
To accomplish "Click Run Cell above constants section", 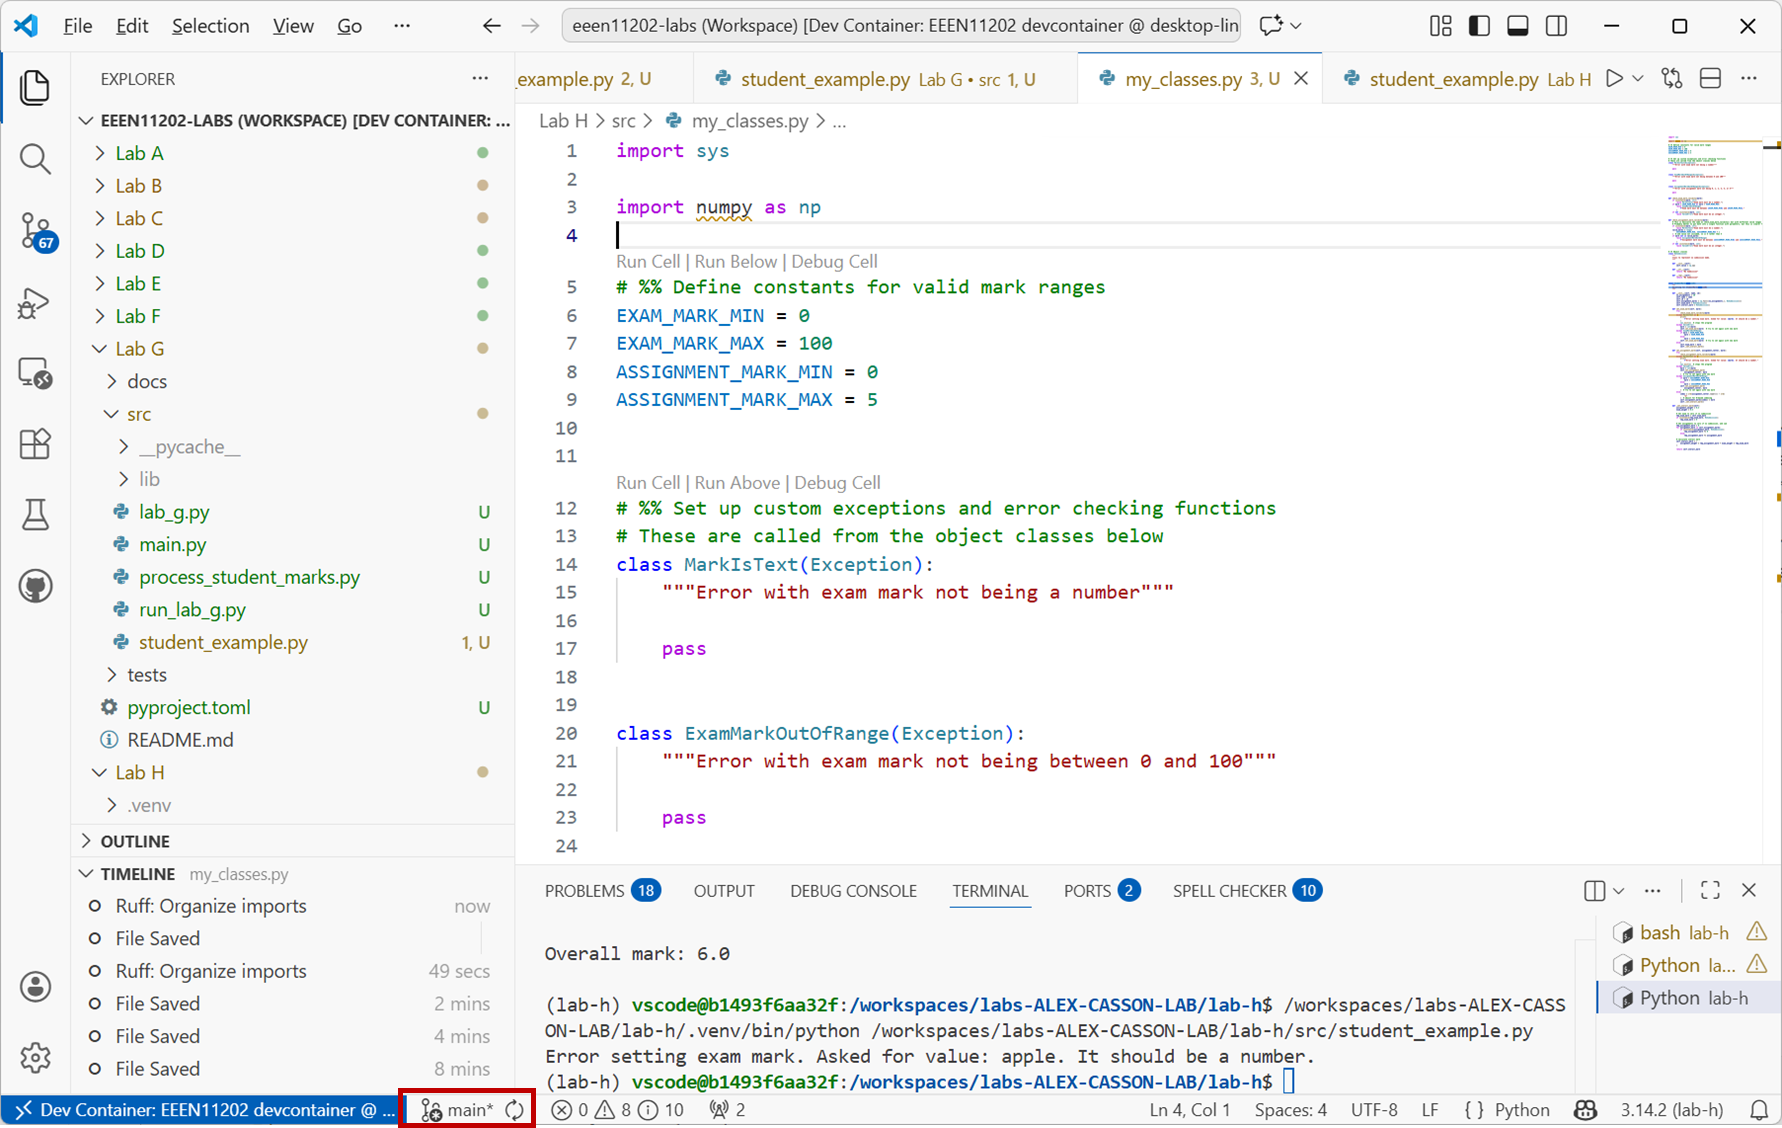I will tap(647, 261).
